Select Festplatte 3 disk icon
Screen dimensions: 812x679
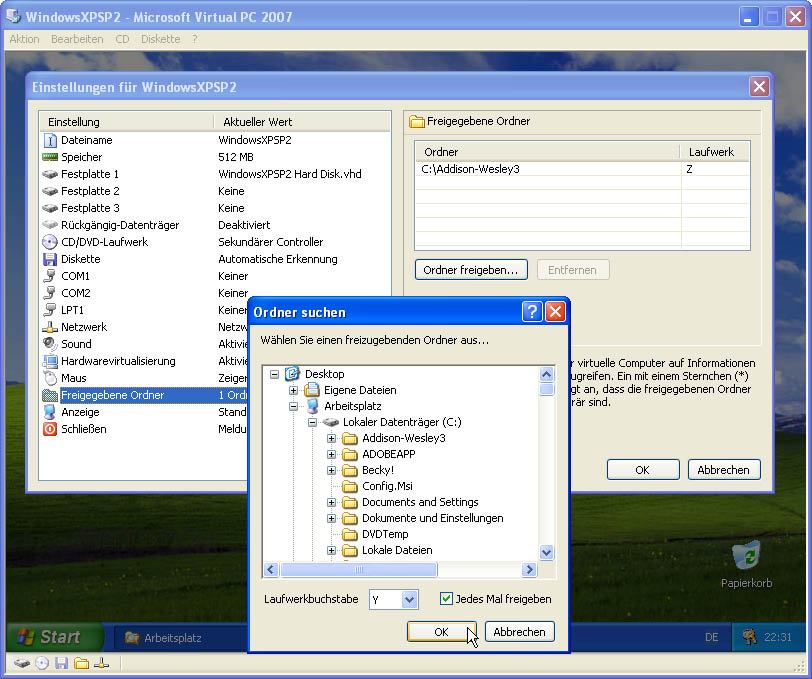(x=50, y=208)
